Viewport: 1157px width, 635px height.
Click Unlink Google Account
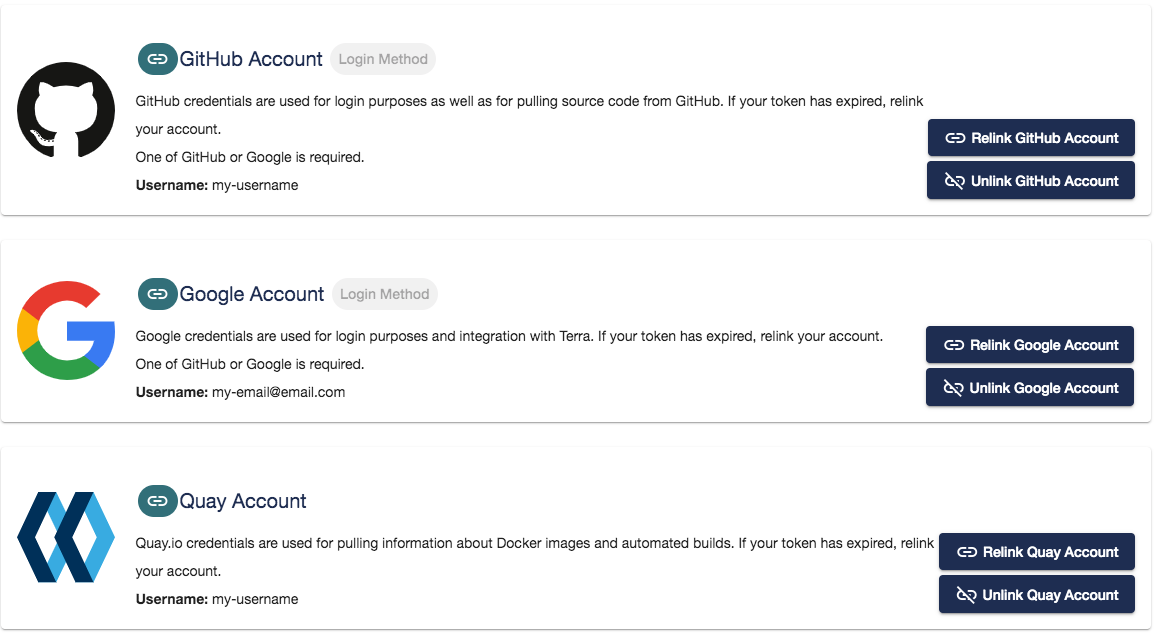click(1029, 387)
